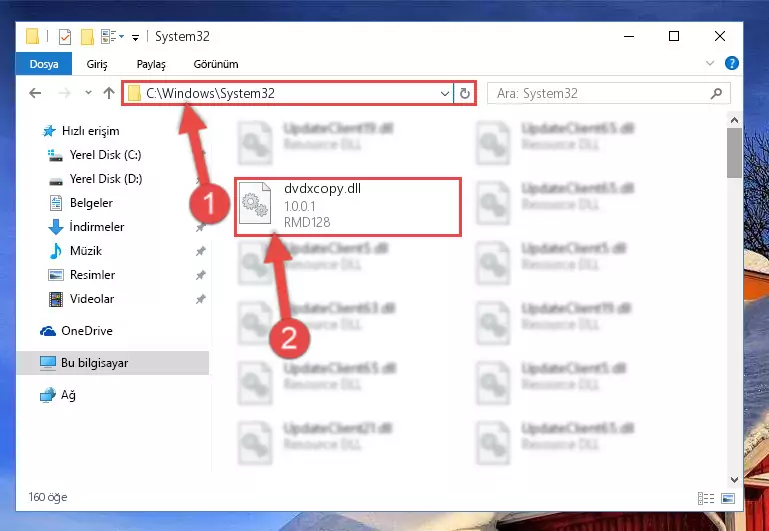Image resolution: width=769 pixels, height=531 pixels.
Task: Minimize the System32 window
Action: pos(629,36)
